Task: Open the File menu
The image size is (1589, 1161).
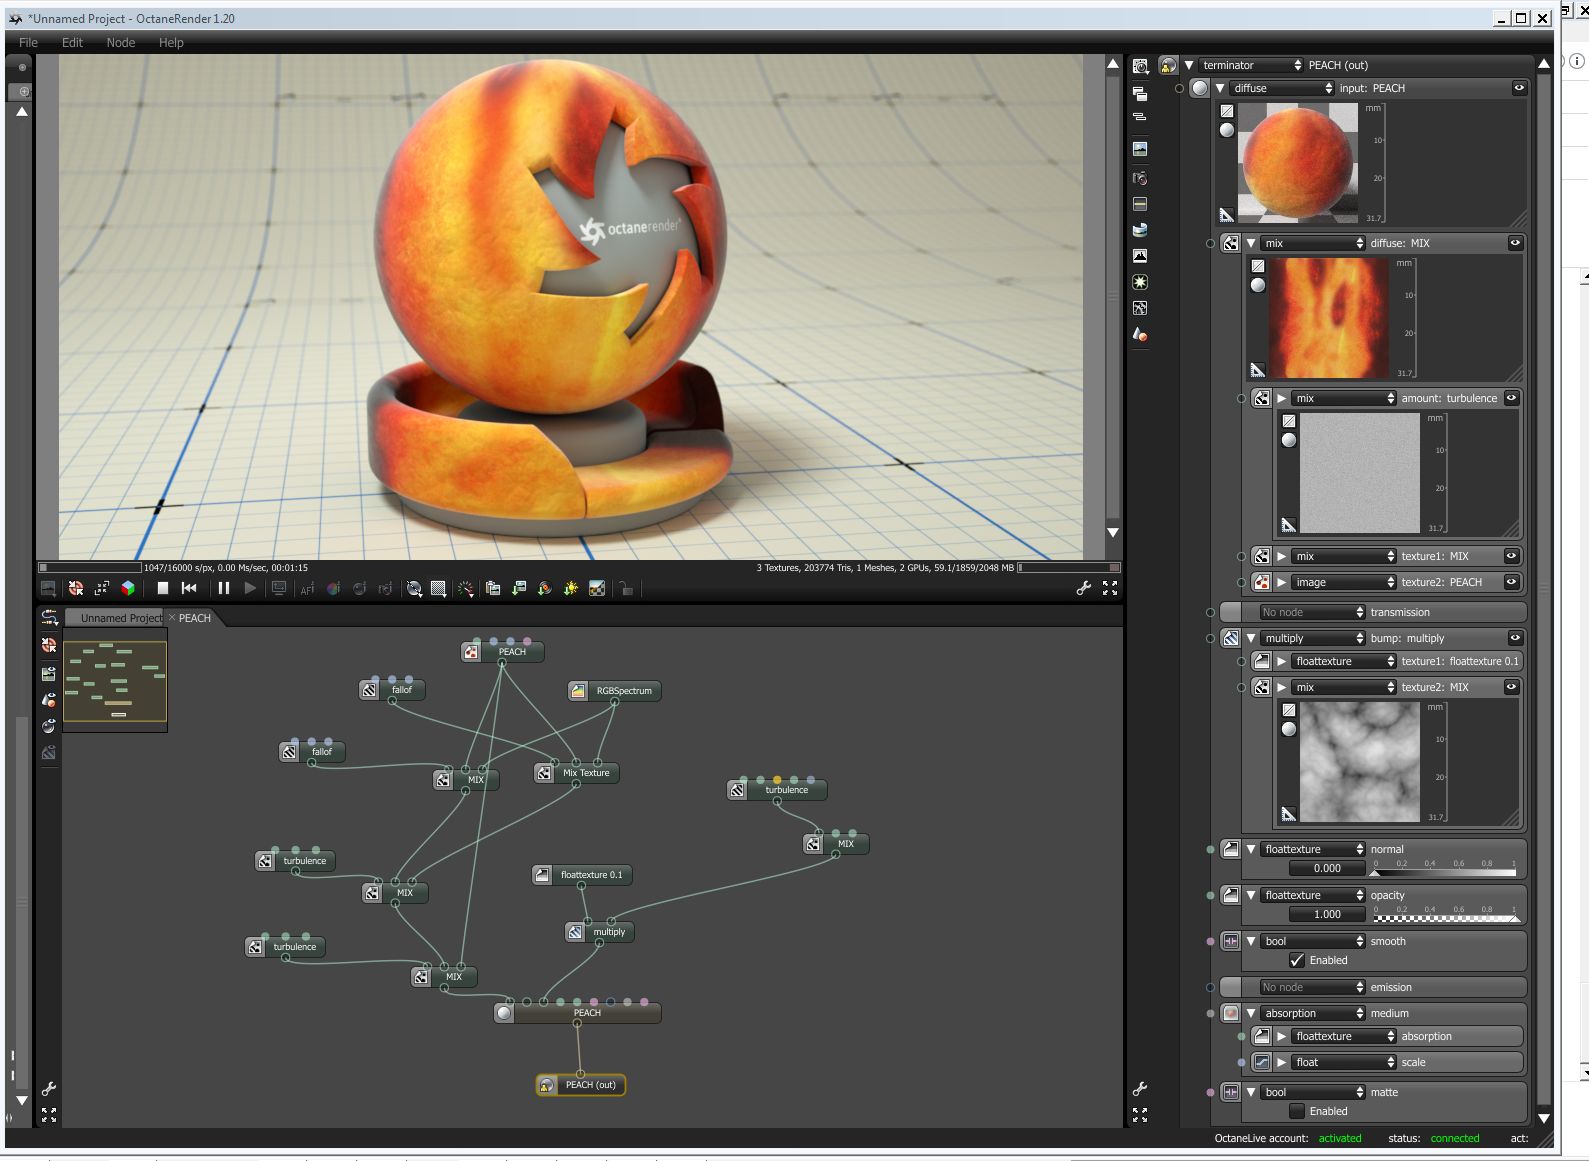Action: (28, 43)
